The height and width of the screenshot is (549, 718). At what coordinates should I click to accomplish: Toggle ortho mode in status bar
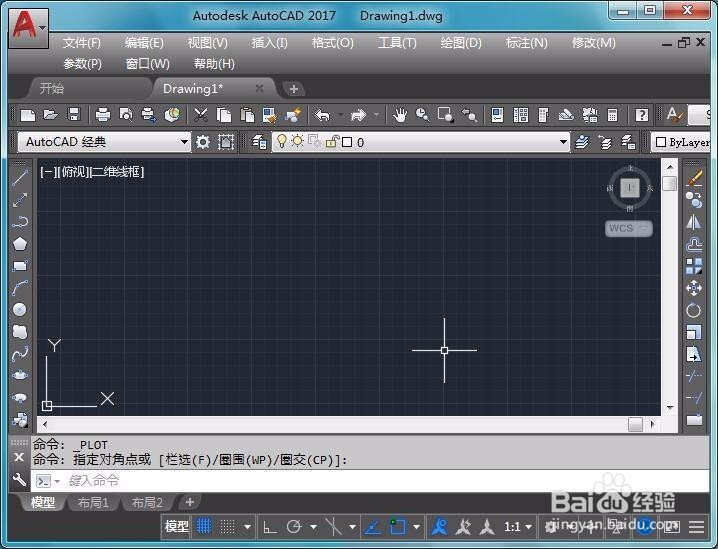(x=269, y=527)
